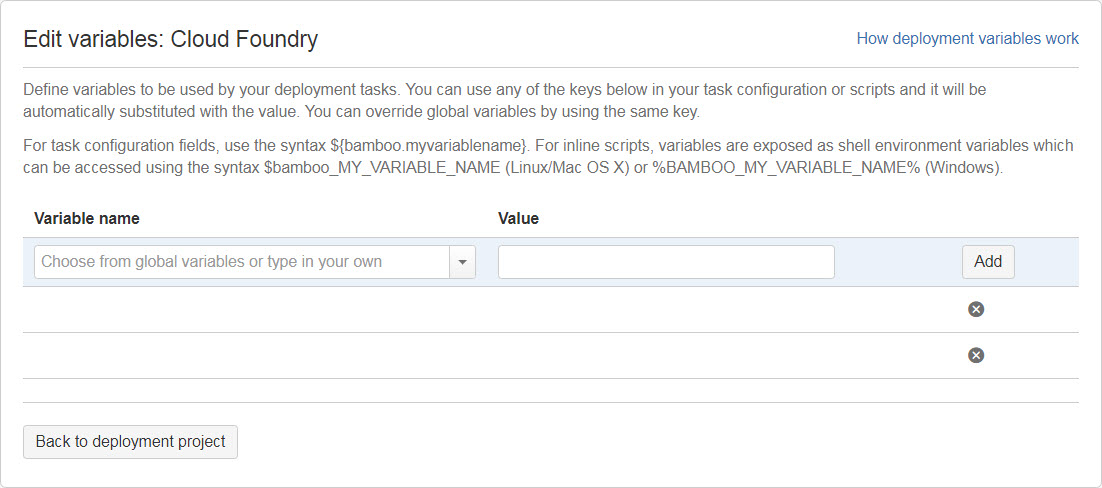Screen dimensions: 1102x488
Task: Click the Value text input
Action: point(666,262)
